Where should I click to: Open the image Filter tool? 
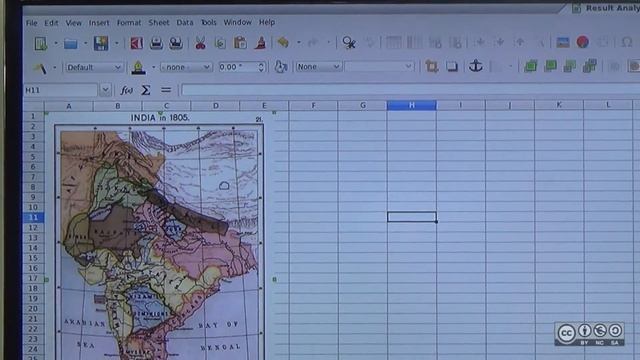click(x=40, y=68)
